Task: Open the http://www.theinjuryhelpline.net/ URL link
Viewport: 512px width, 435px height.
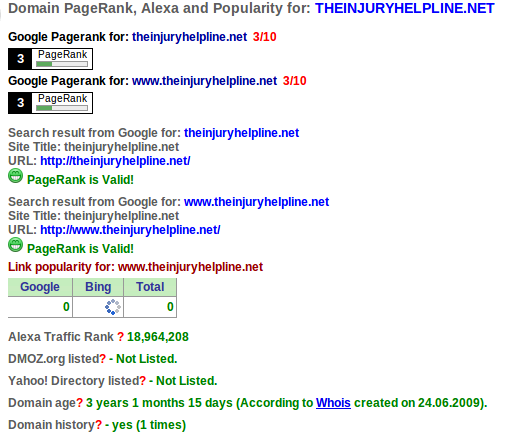Action: (130, 230)
